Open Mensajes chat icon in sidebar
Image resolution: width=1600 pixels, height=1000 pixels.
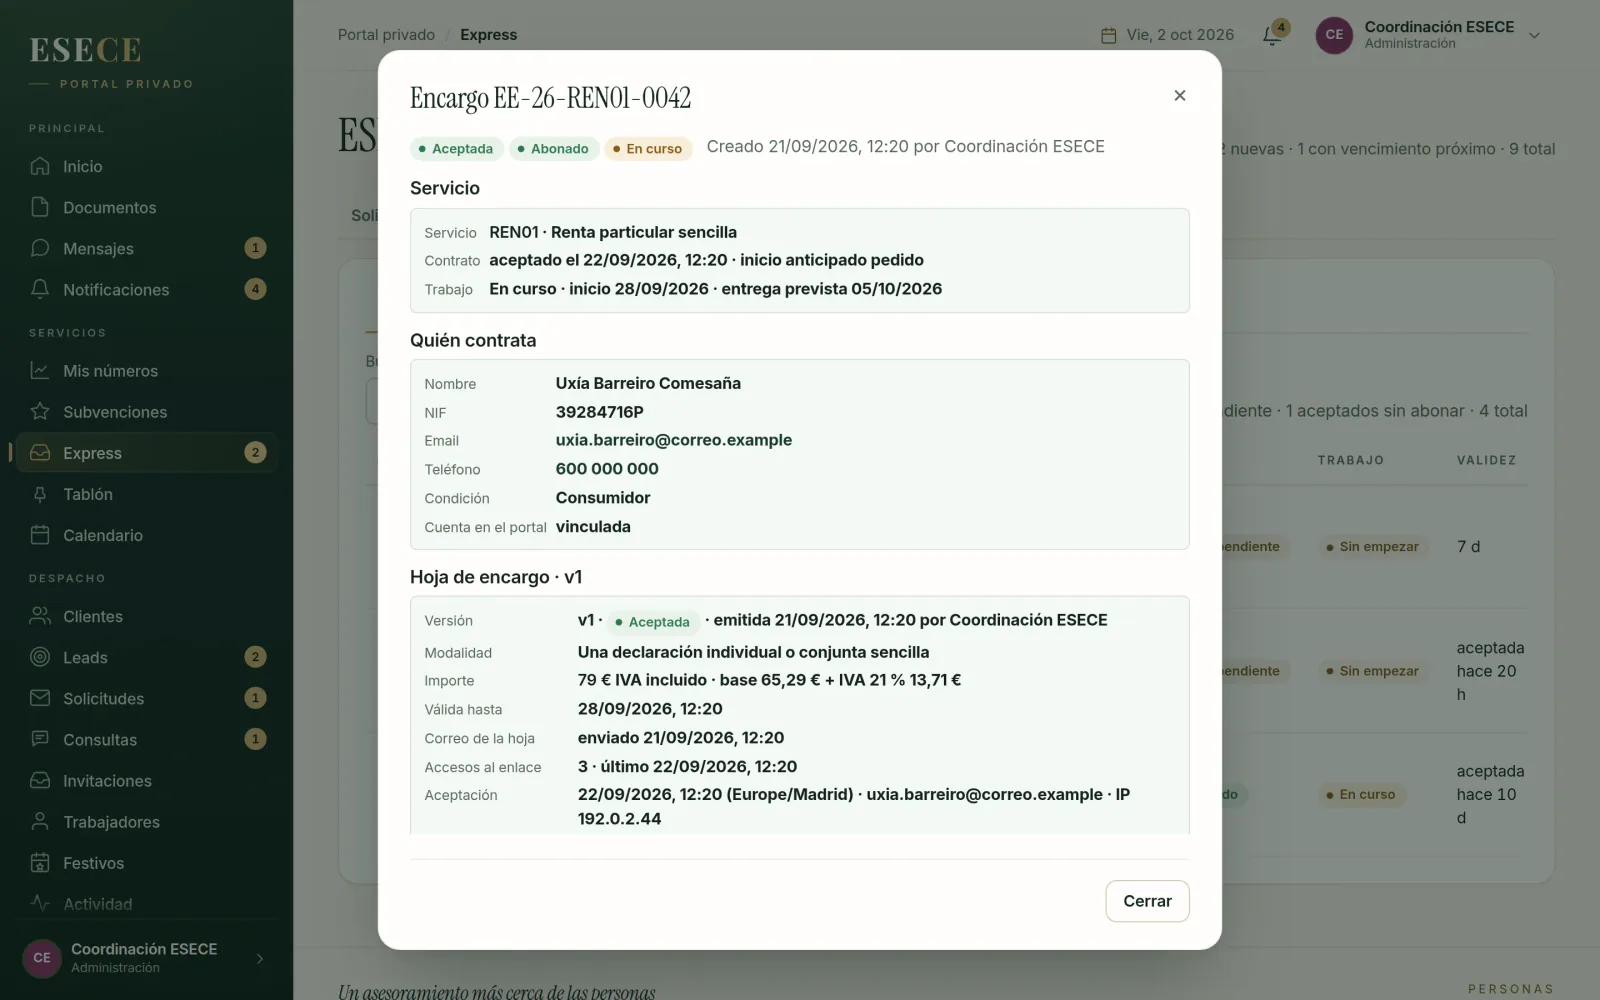coord(40,248)
